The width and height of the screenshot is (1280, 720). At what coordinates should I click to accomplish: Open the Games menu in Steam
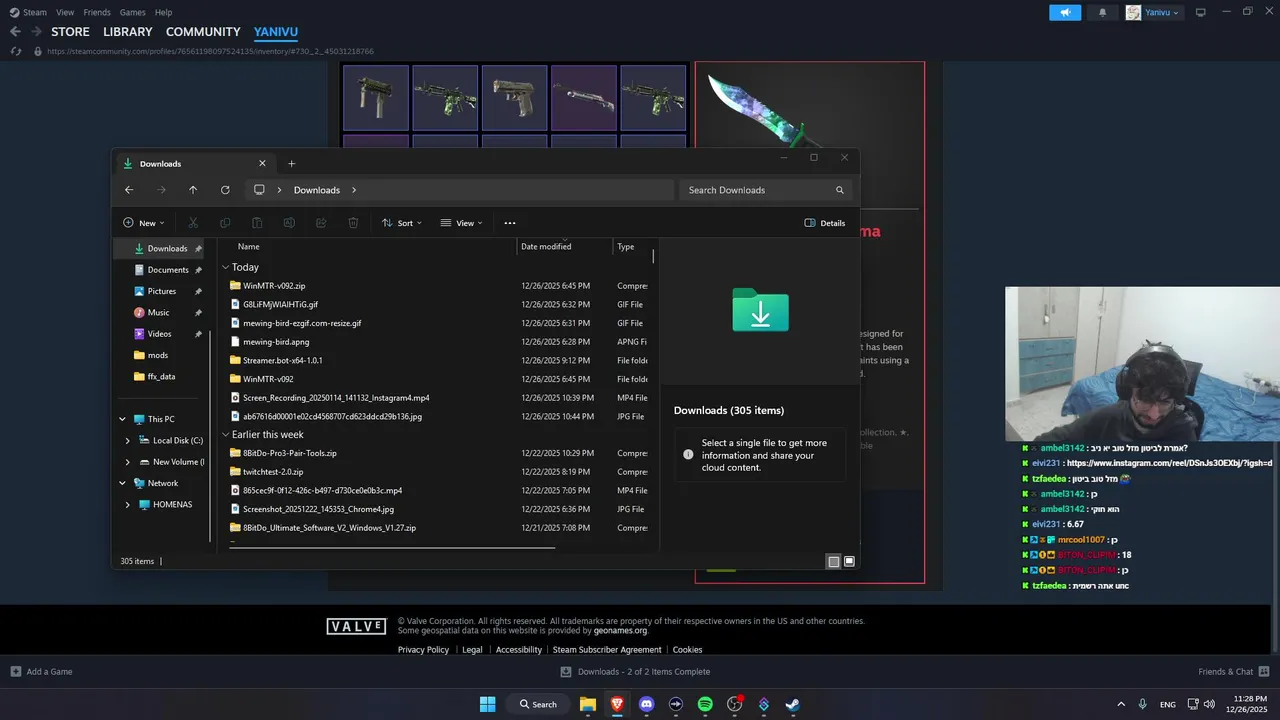click(132, 12)
